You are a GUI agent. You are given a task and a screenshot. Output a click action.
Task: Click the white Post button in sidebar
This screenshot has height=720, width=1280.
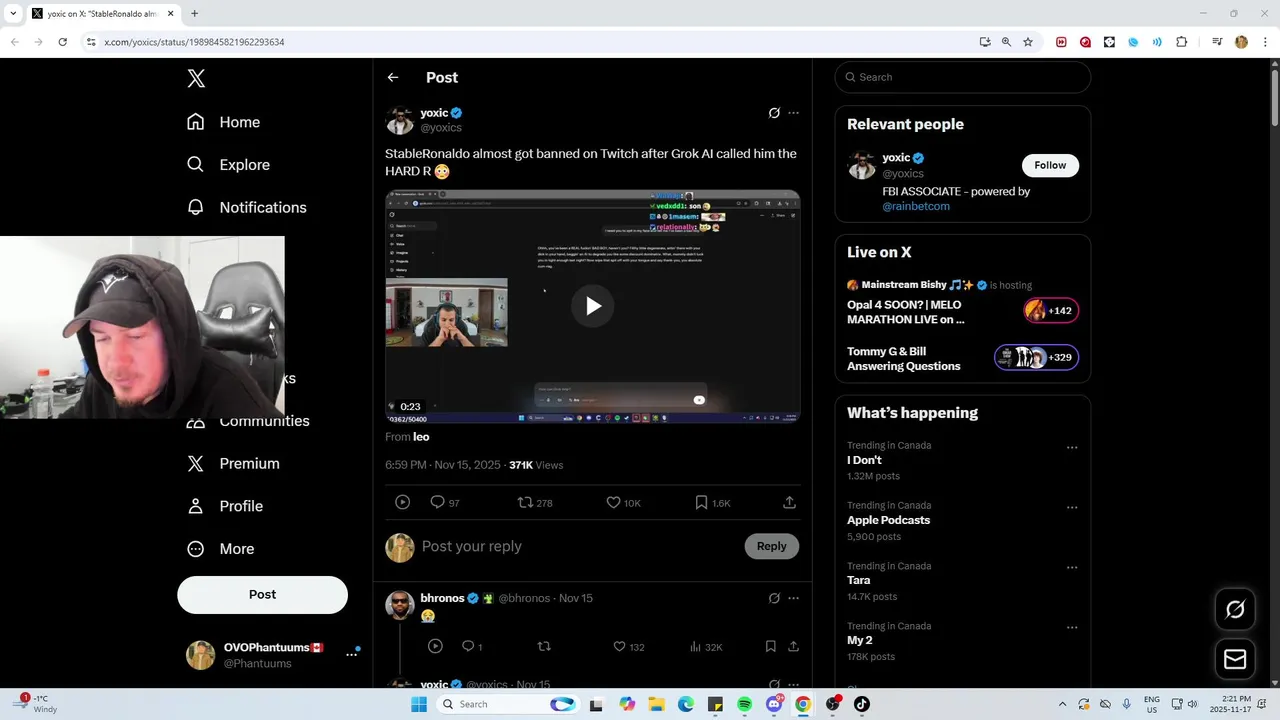coord(262,594)
